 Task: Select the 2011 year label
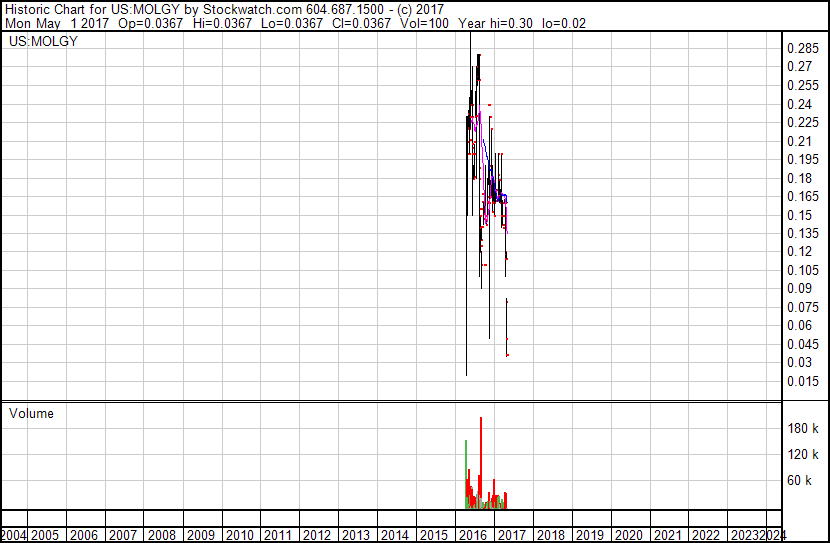point(278,536)
